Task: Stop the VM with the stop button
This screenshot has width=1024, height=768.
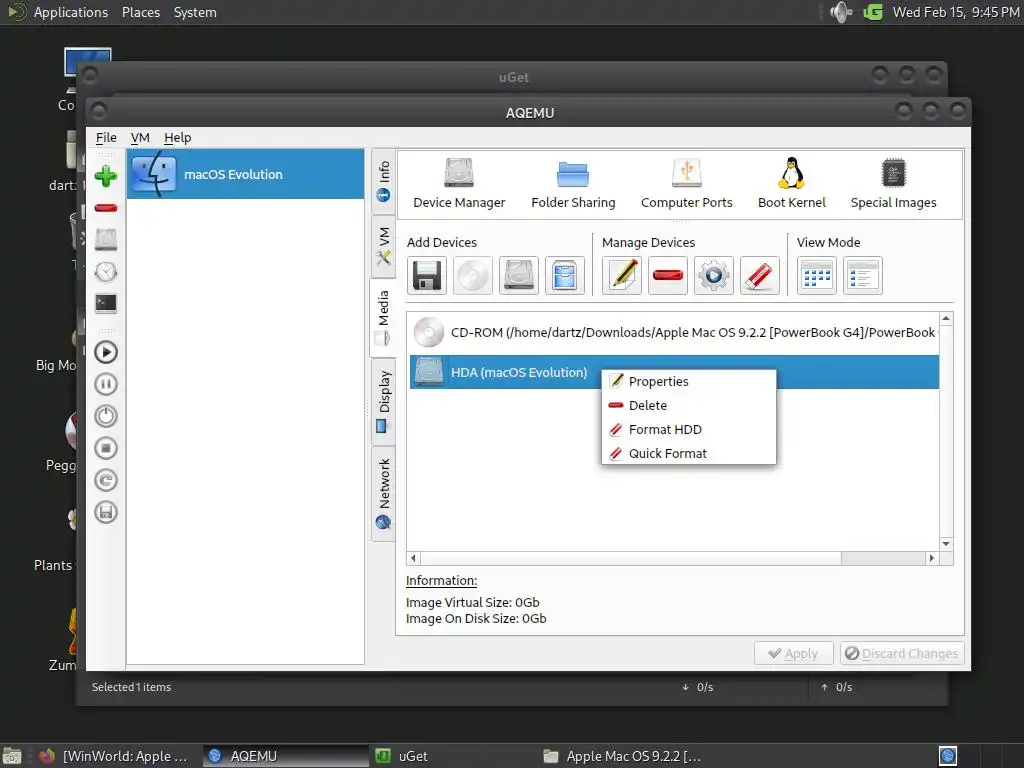Action: [x=106, y=448]
